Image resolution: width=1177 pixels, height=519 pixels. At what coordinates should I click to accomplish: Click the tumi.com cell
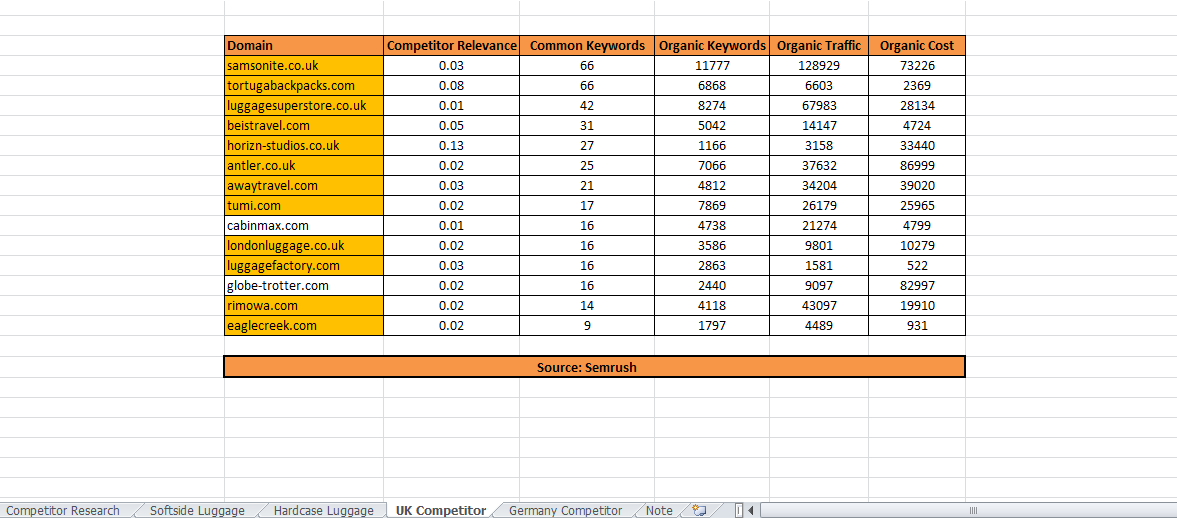tap(304, 205)
